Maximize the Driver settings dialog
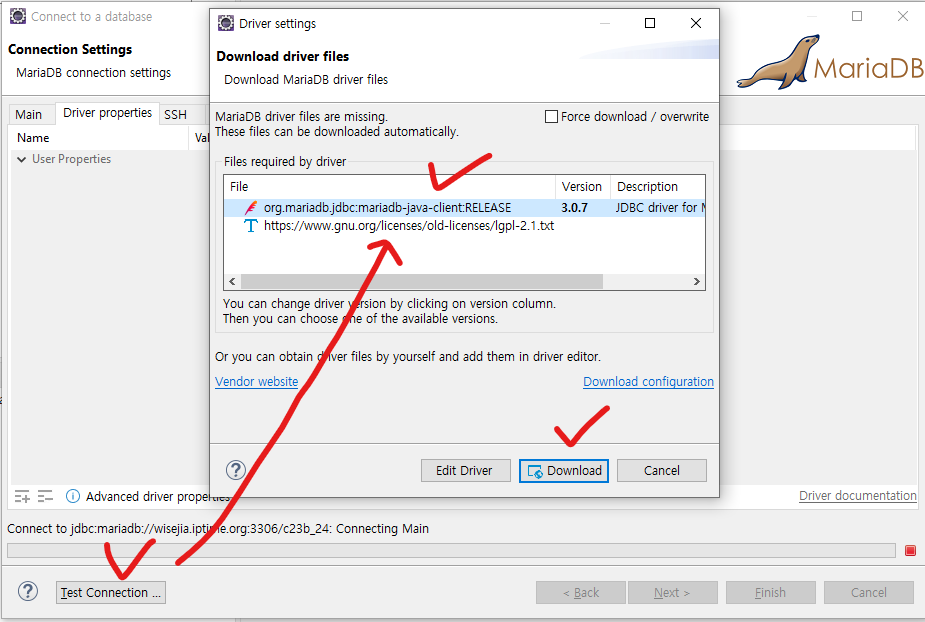 point(650,23)
